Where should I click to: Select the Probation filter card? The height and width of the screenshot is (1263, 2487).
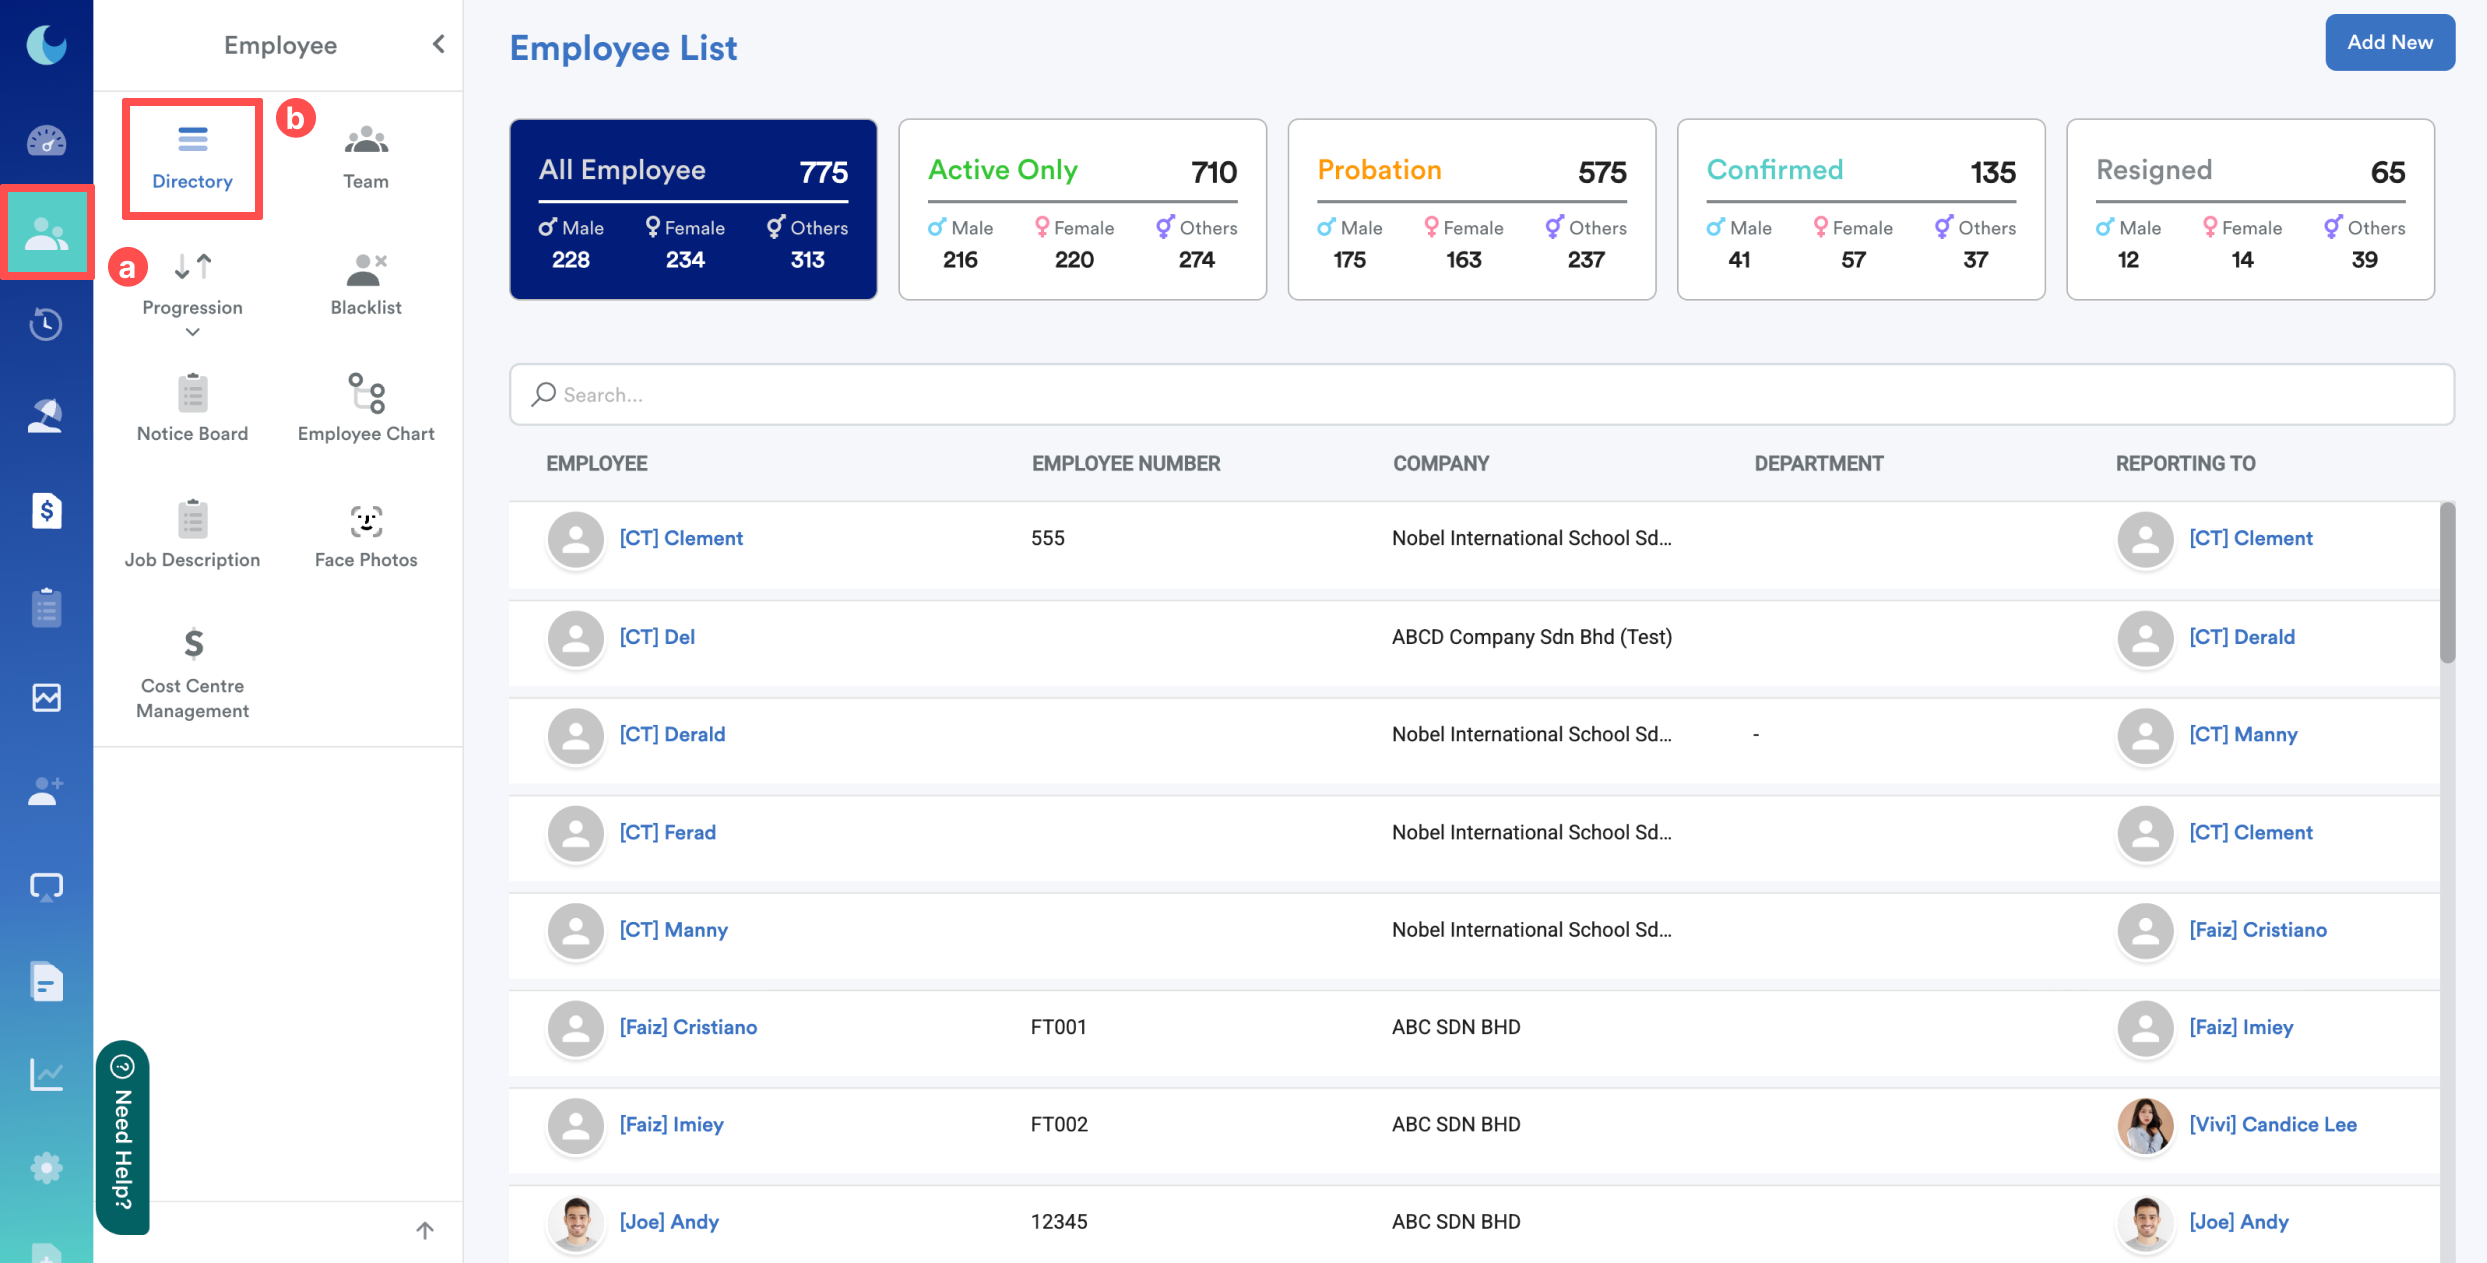(1471, 209)
